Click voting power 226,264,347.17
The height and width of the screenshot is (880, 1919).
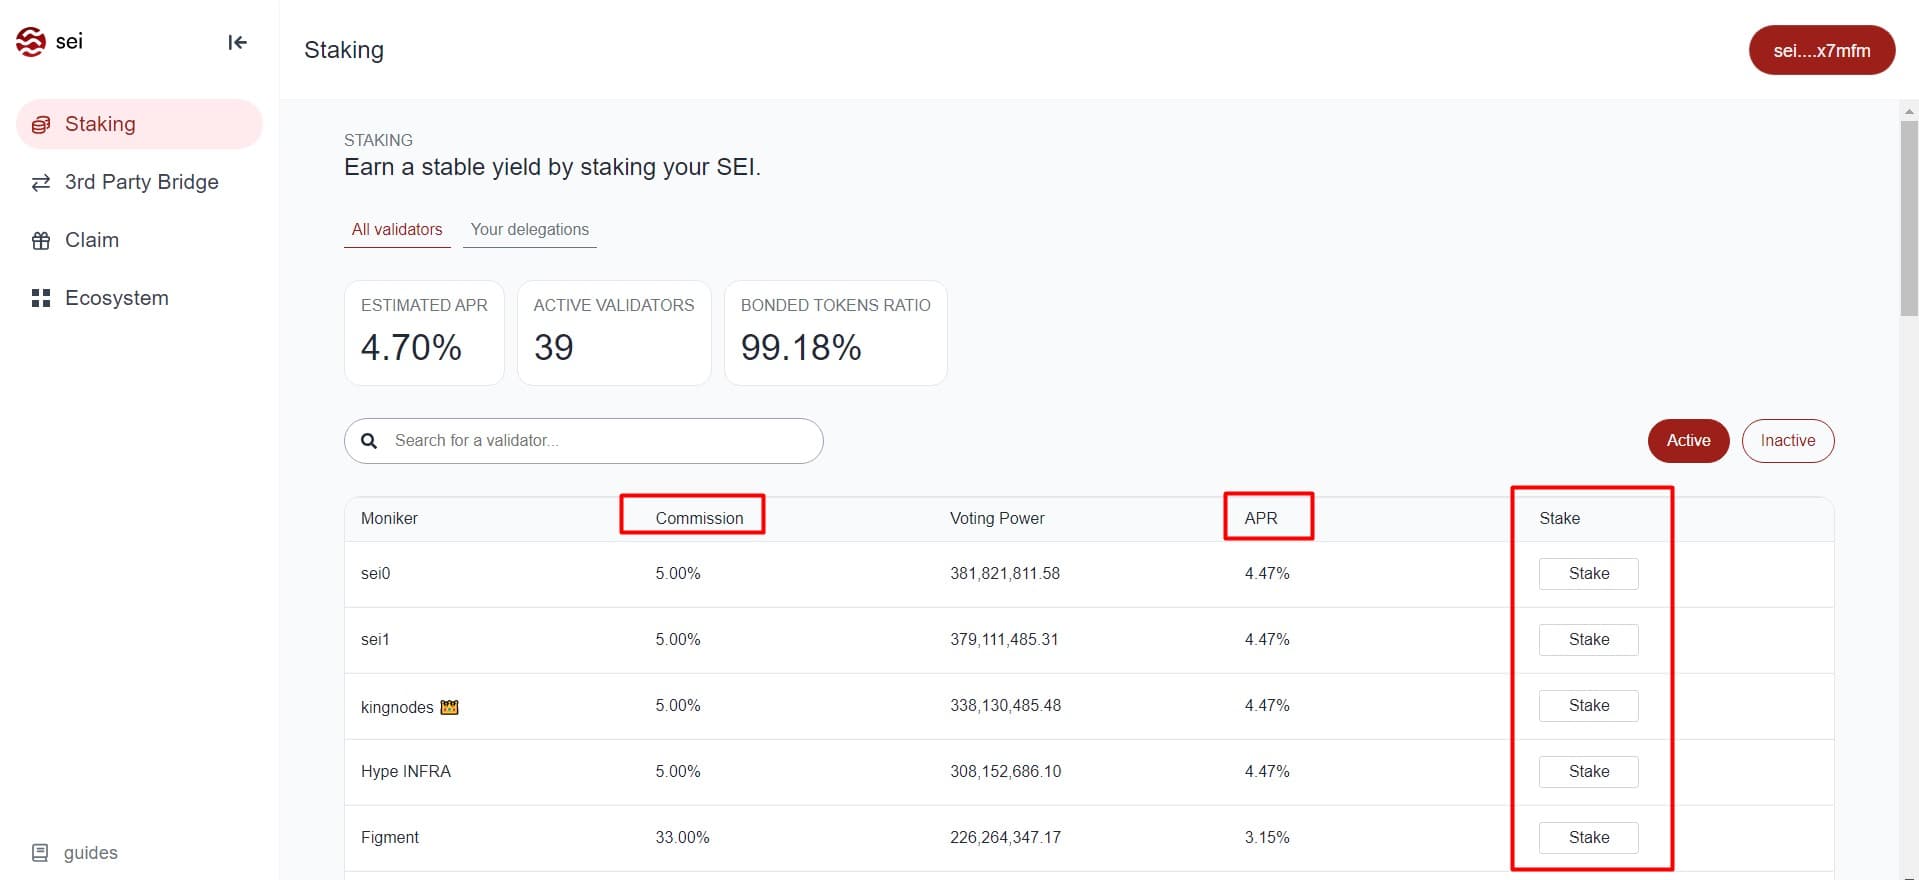tap(1006, 838)
